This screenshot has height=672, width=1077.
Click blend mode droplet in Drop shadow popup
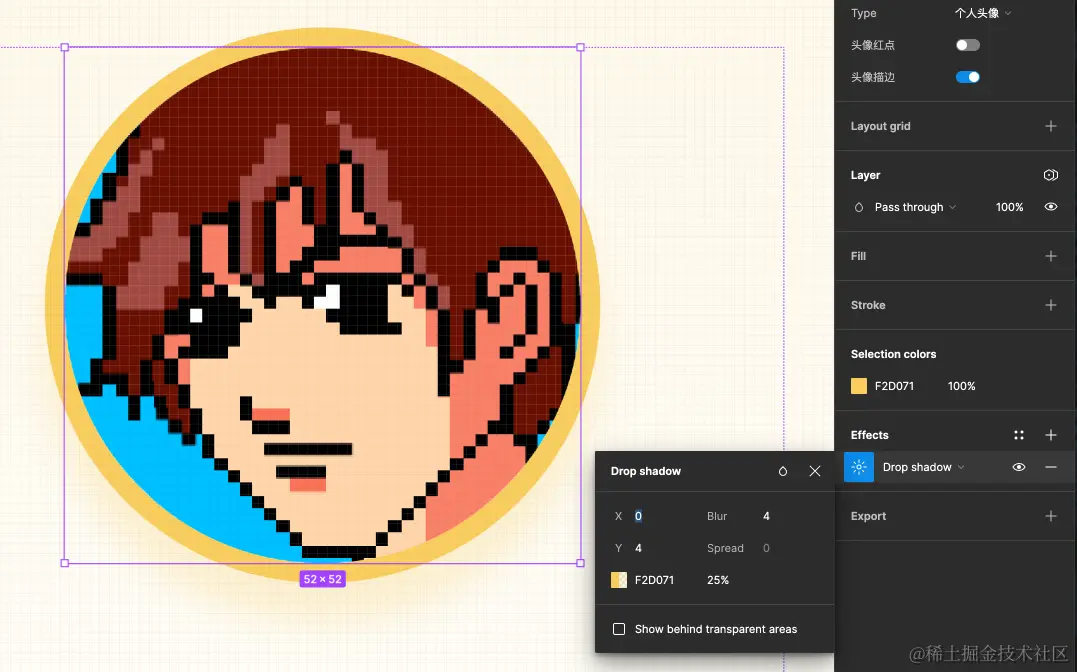[782, 471]
